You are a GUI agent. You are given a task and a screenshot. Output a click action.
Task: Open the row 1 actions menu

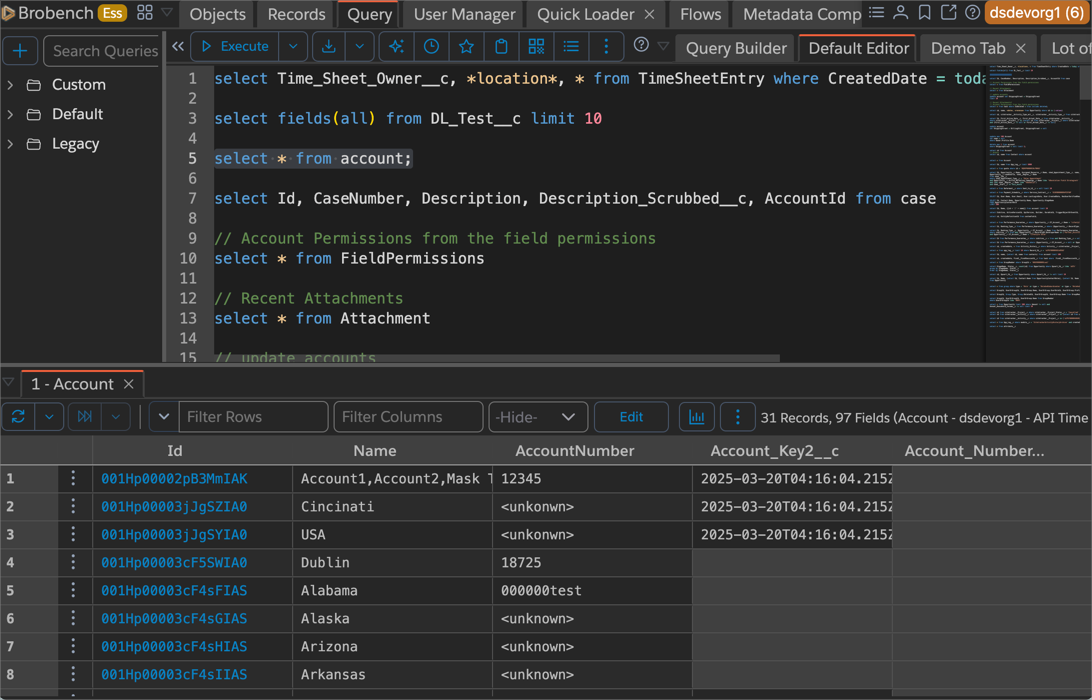point(73,479)
